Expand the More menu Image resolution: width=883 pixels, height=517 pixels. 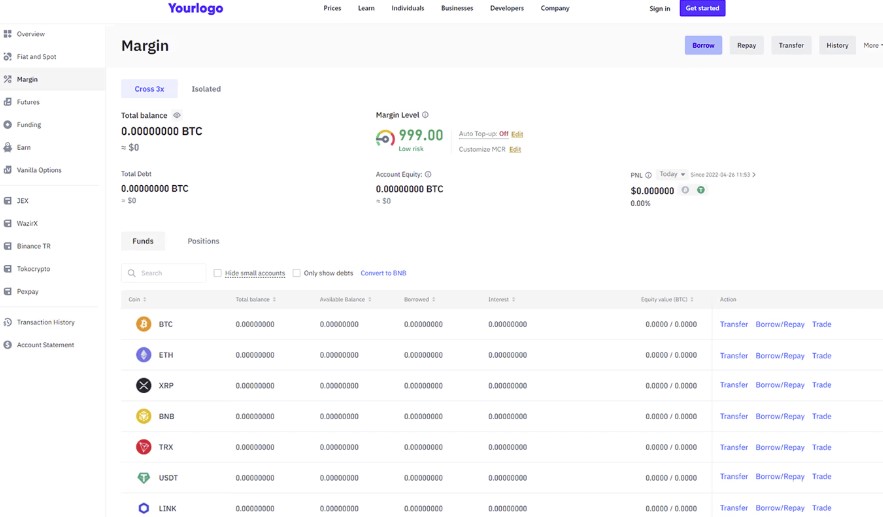873,46
